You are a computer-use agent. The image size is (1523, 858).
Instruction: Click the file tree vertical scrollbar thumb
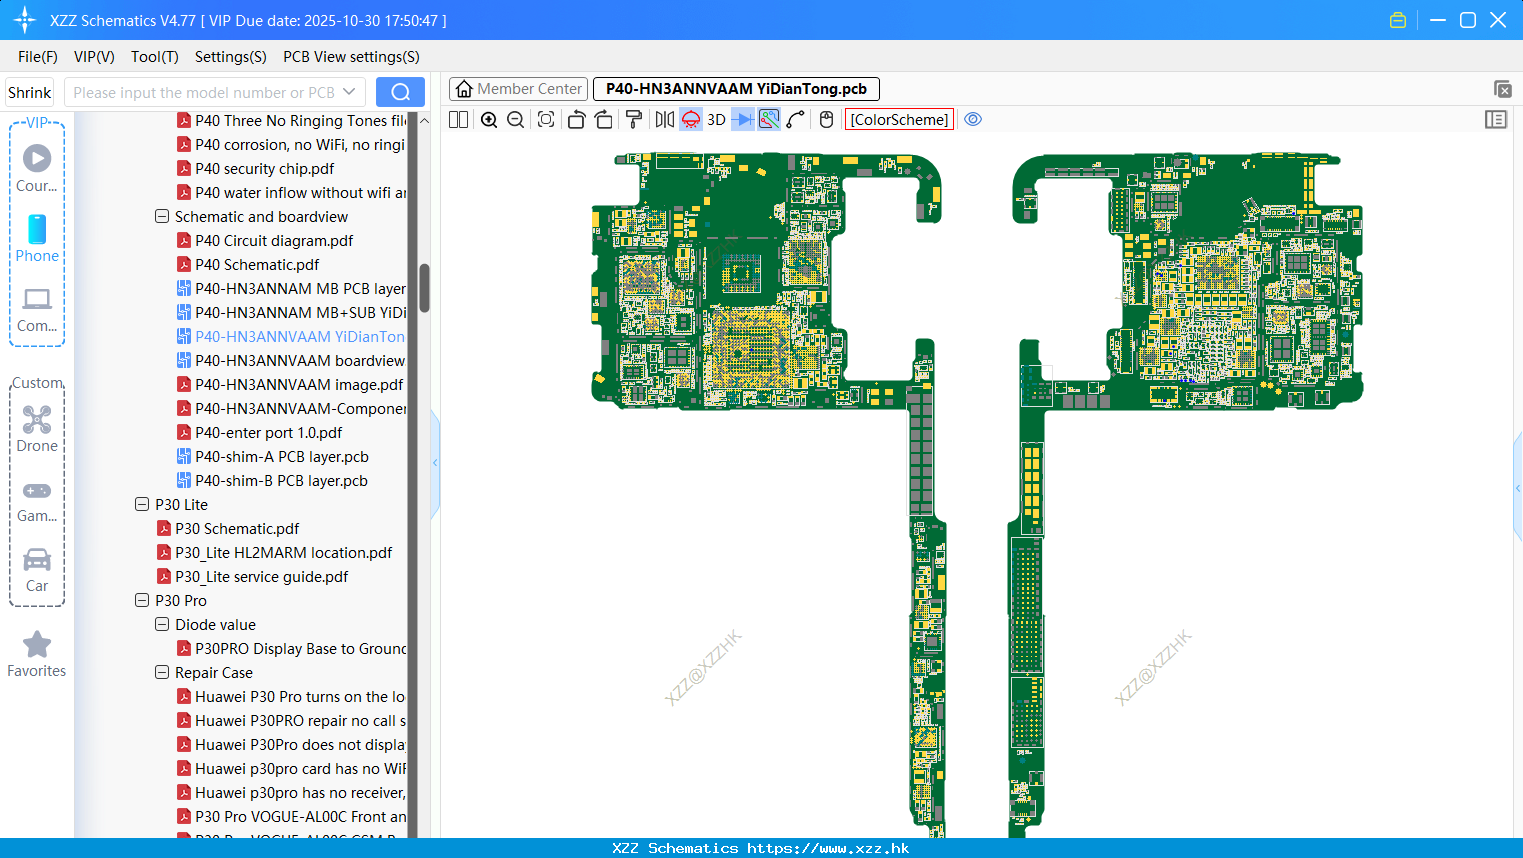click(424, 288)
